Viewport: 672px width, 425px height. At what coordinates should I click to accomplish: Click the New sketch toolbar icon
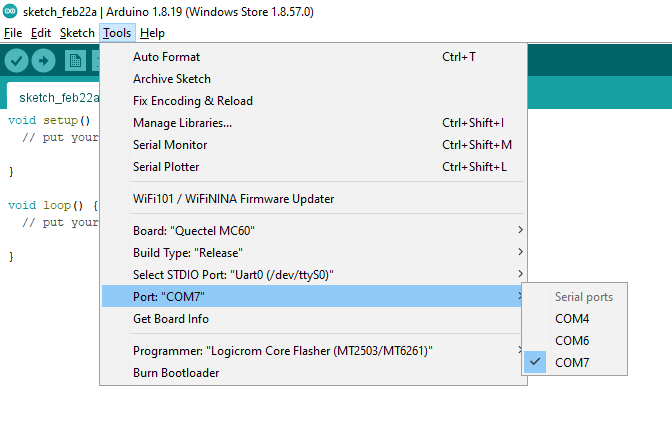pos(75,60)
